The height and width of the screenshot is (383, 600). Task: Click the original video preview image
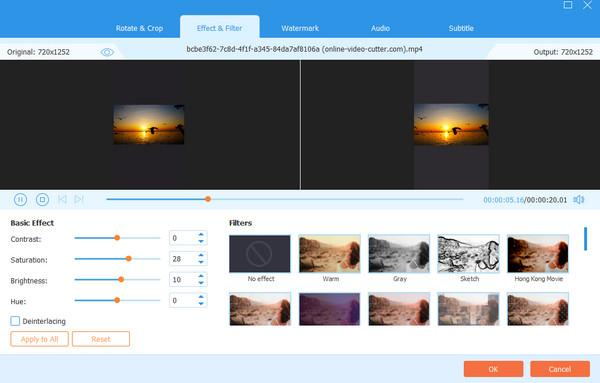(x=149, y=125)
